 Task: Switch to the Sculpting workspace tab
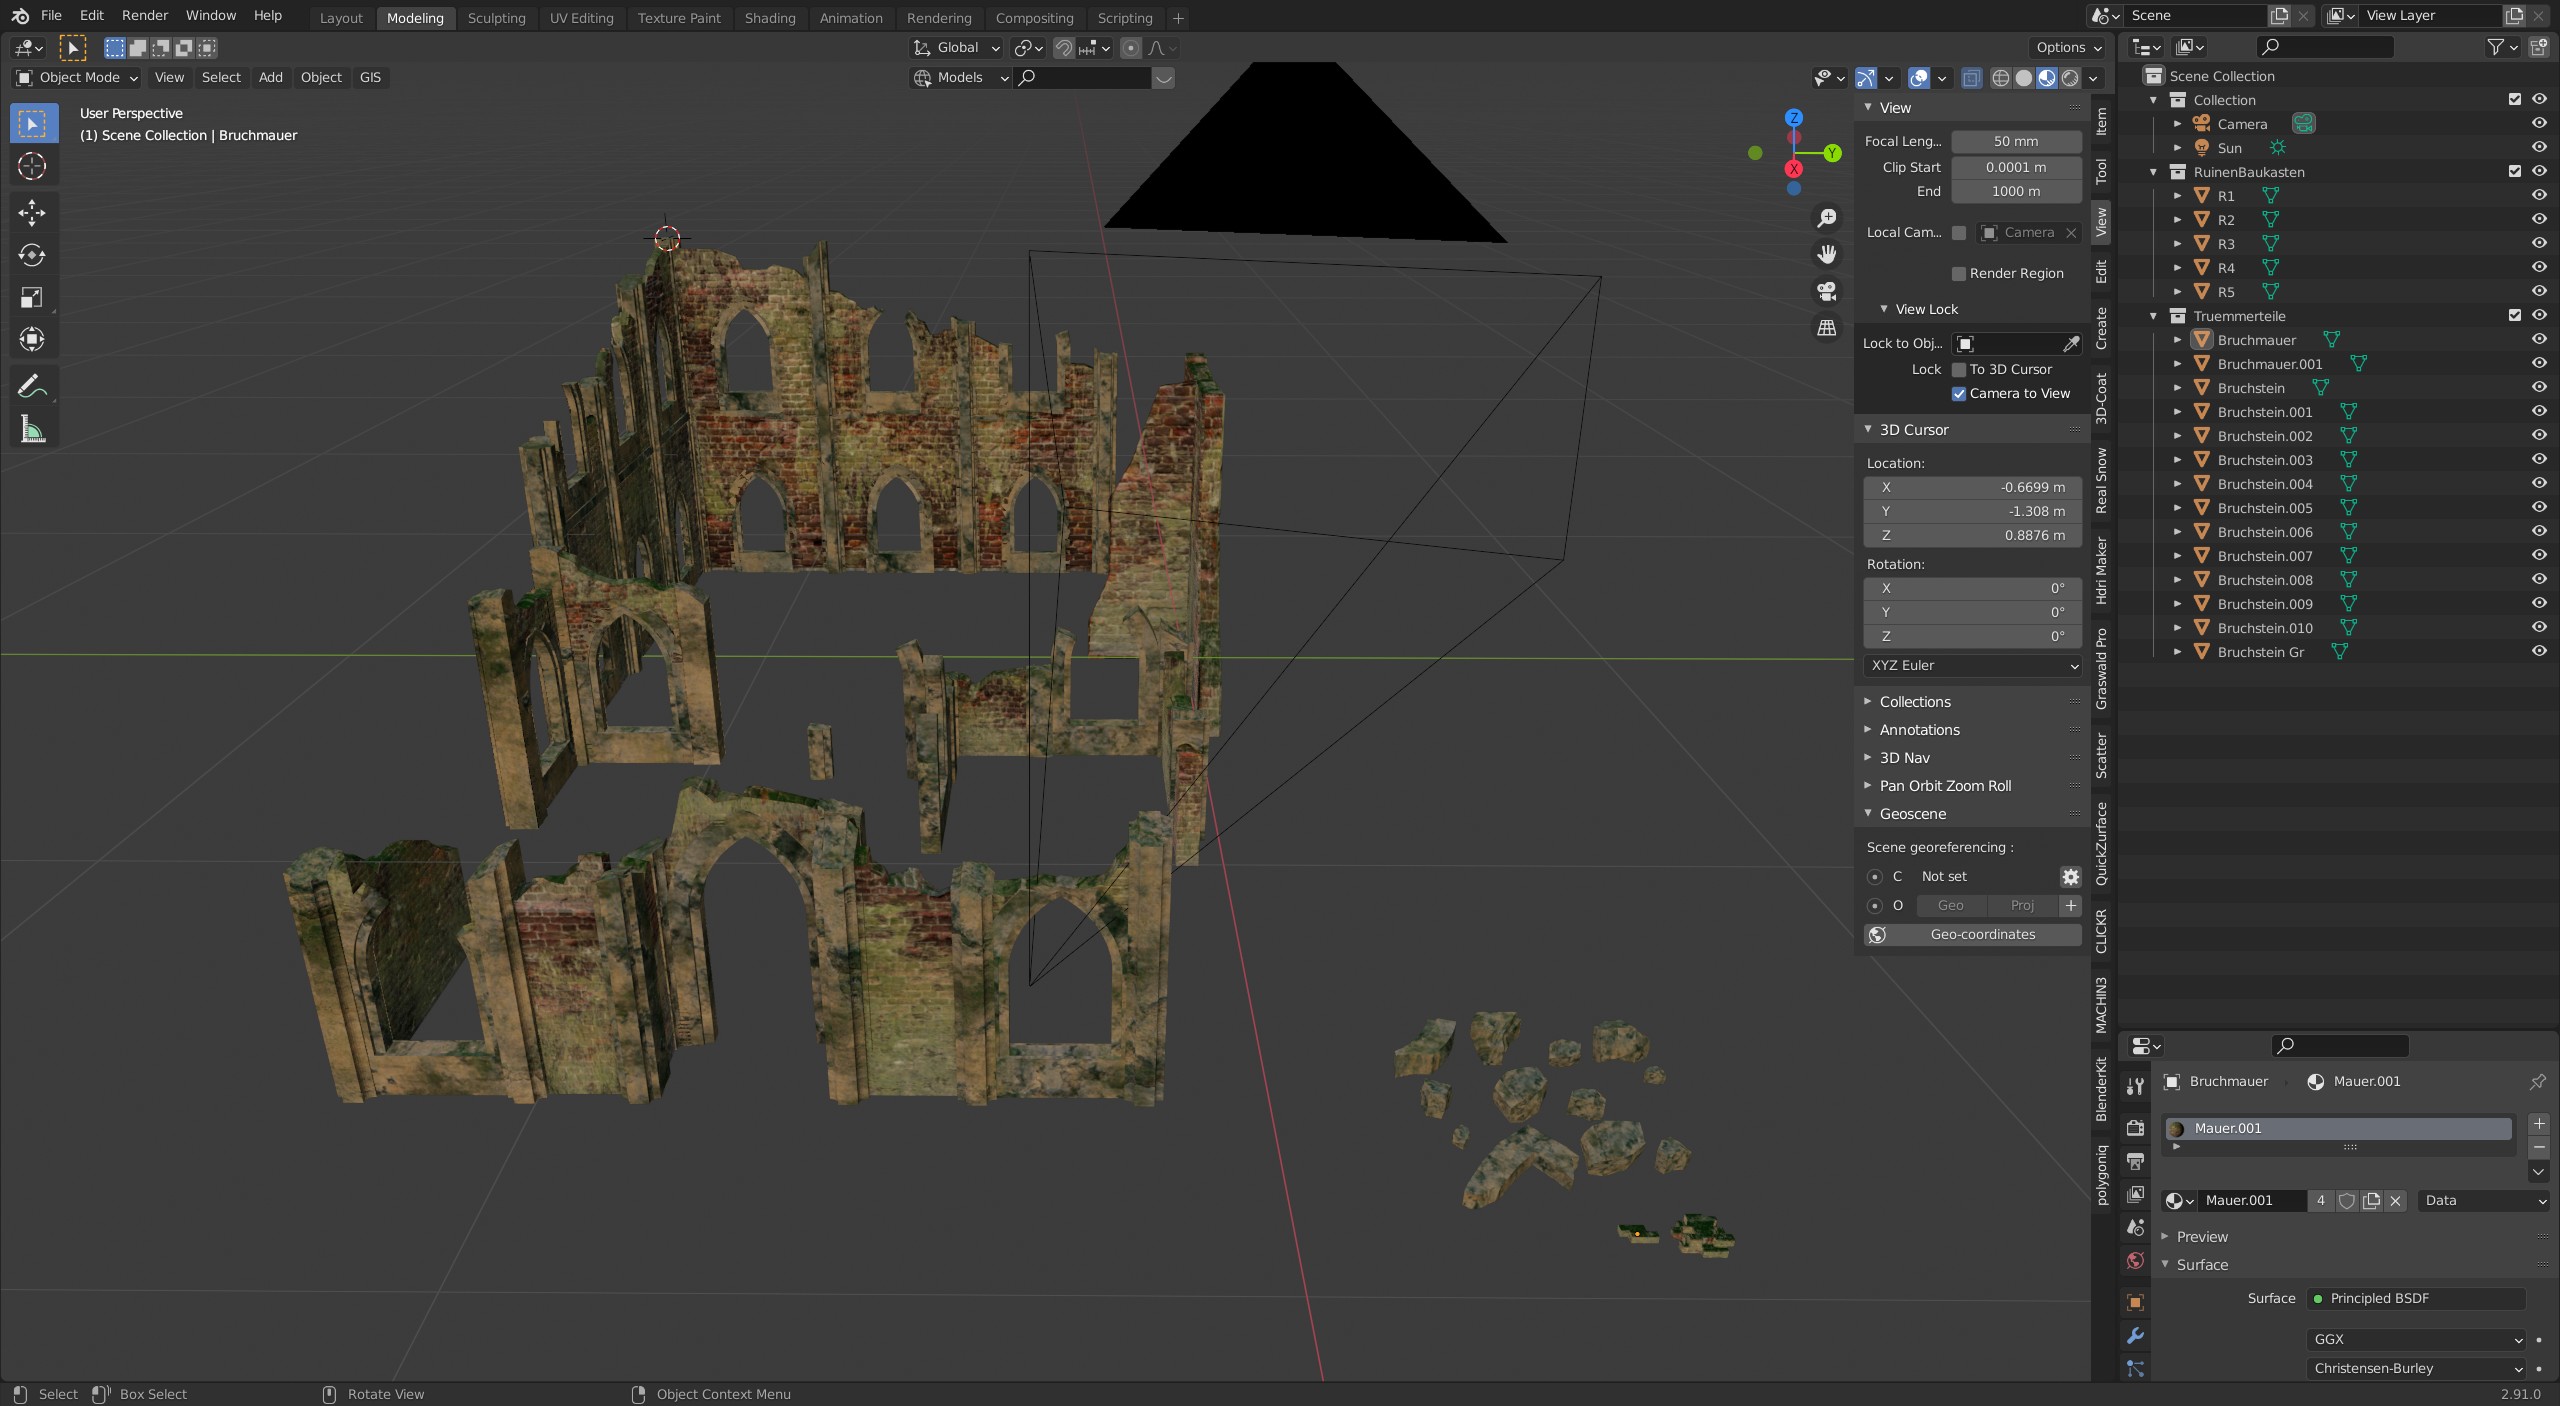[496, 18]
